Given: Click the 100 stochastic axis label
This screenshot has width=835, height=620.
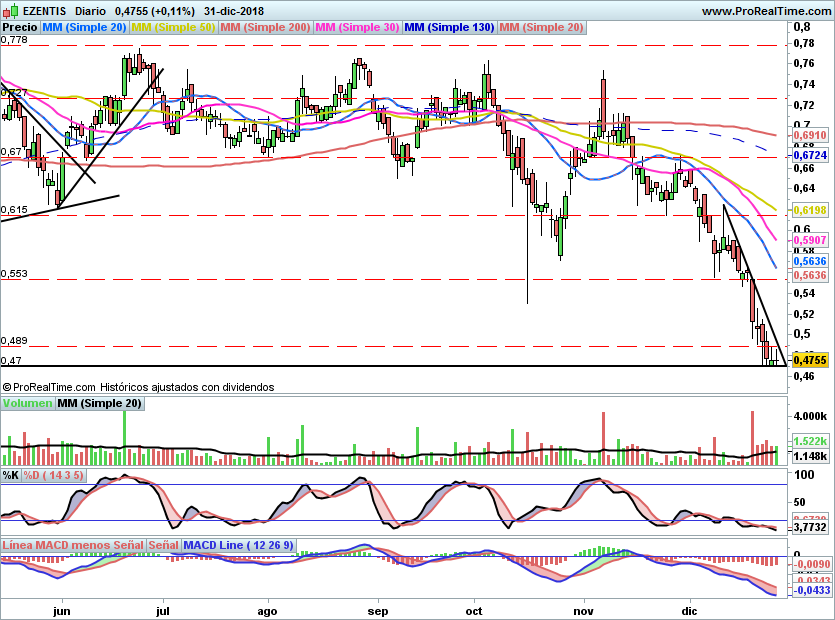Looking at the screenshot, I should tap(804, 475).
